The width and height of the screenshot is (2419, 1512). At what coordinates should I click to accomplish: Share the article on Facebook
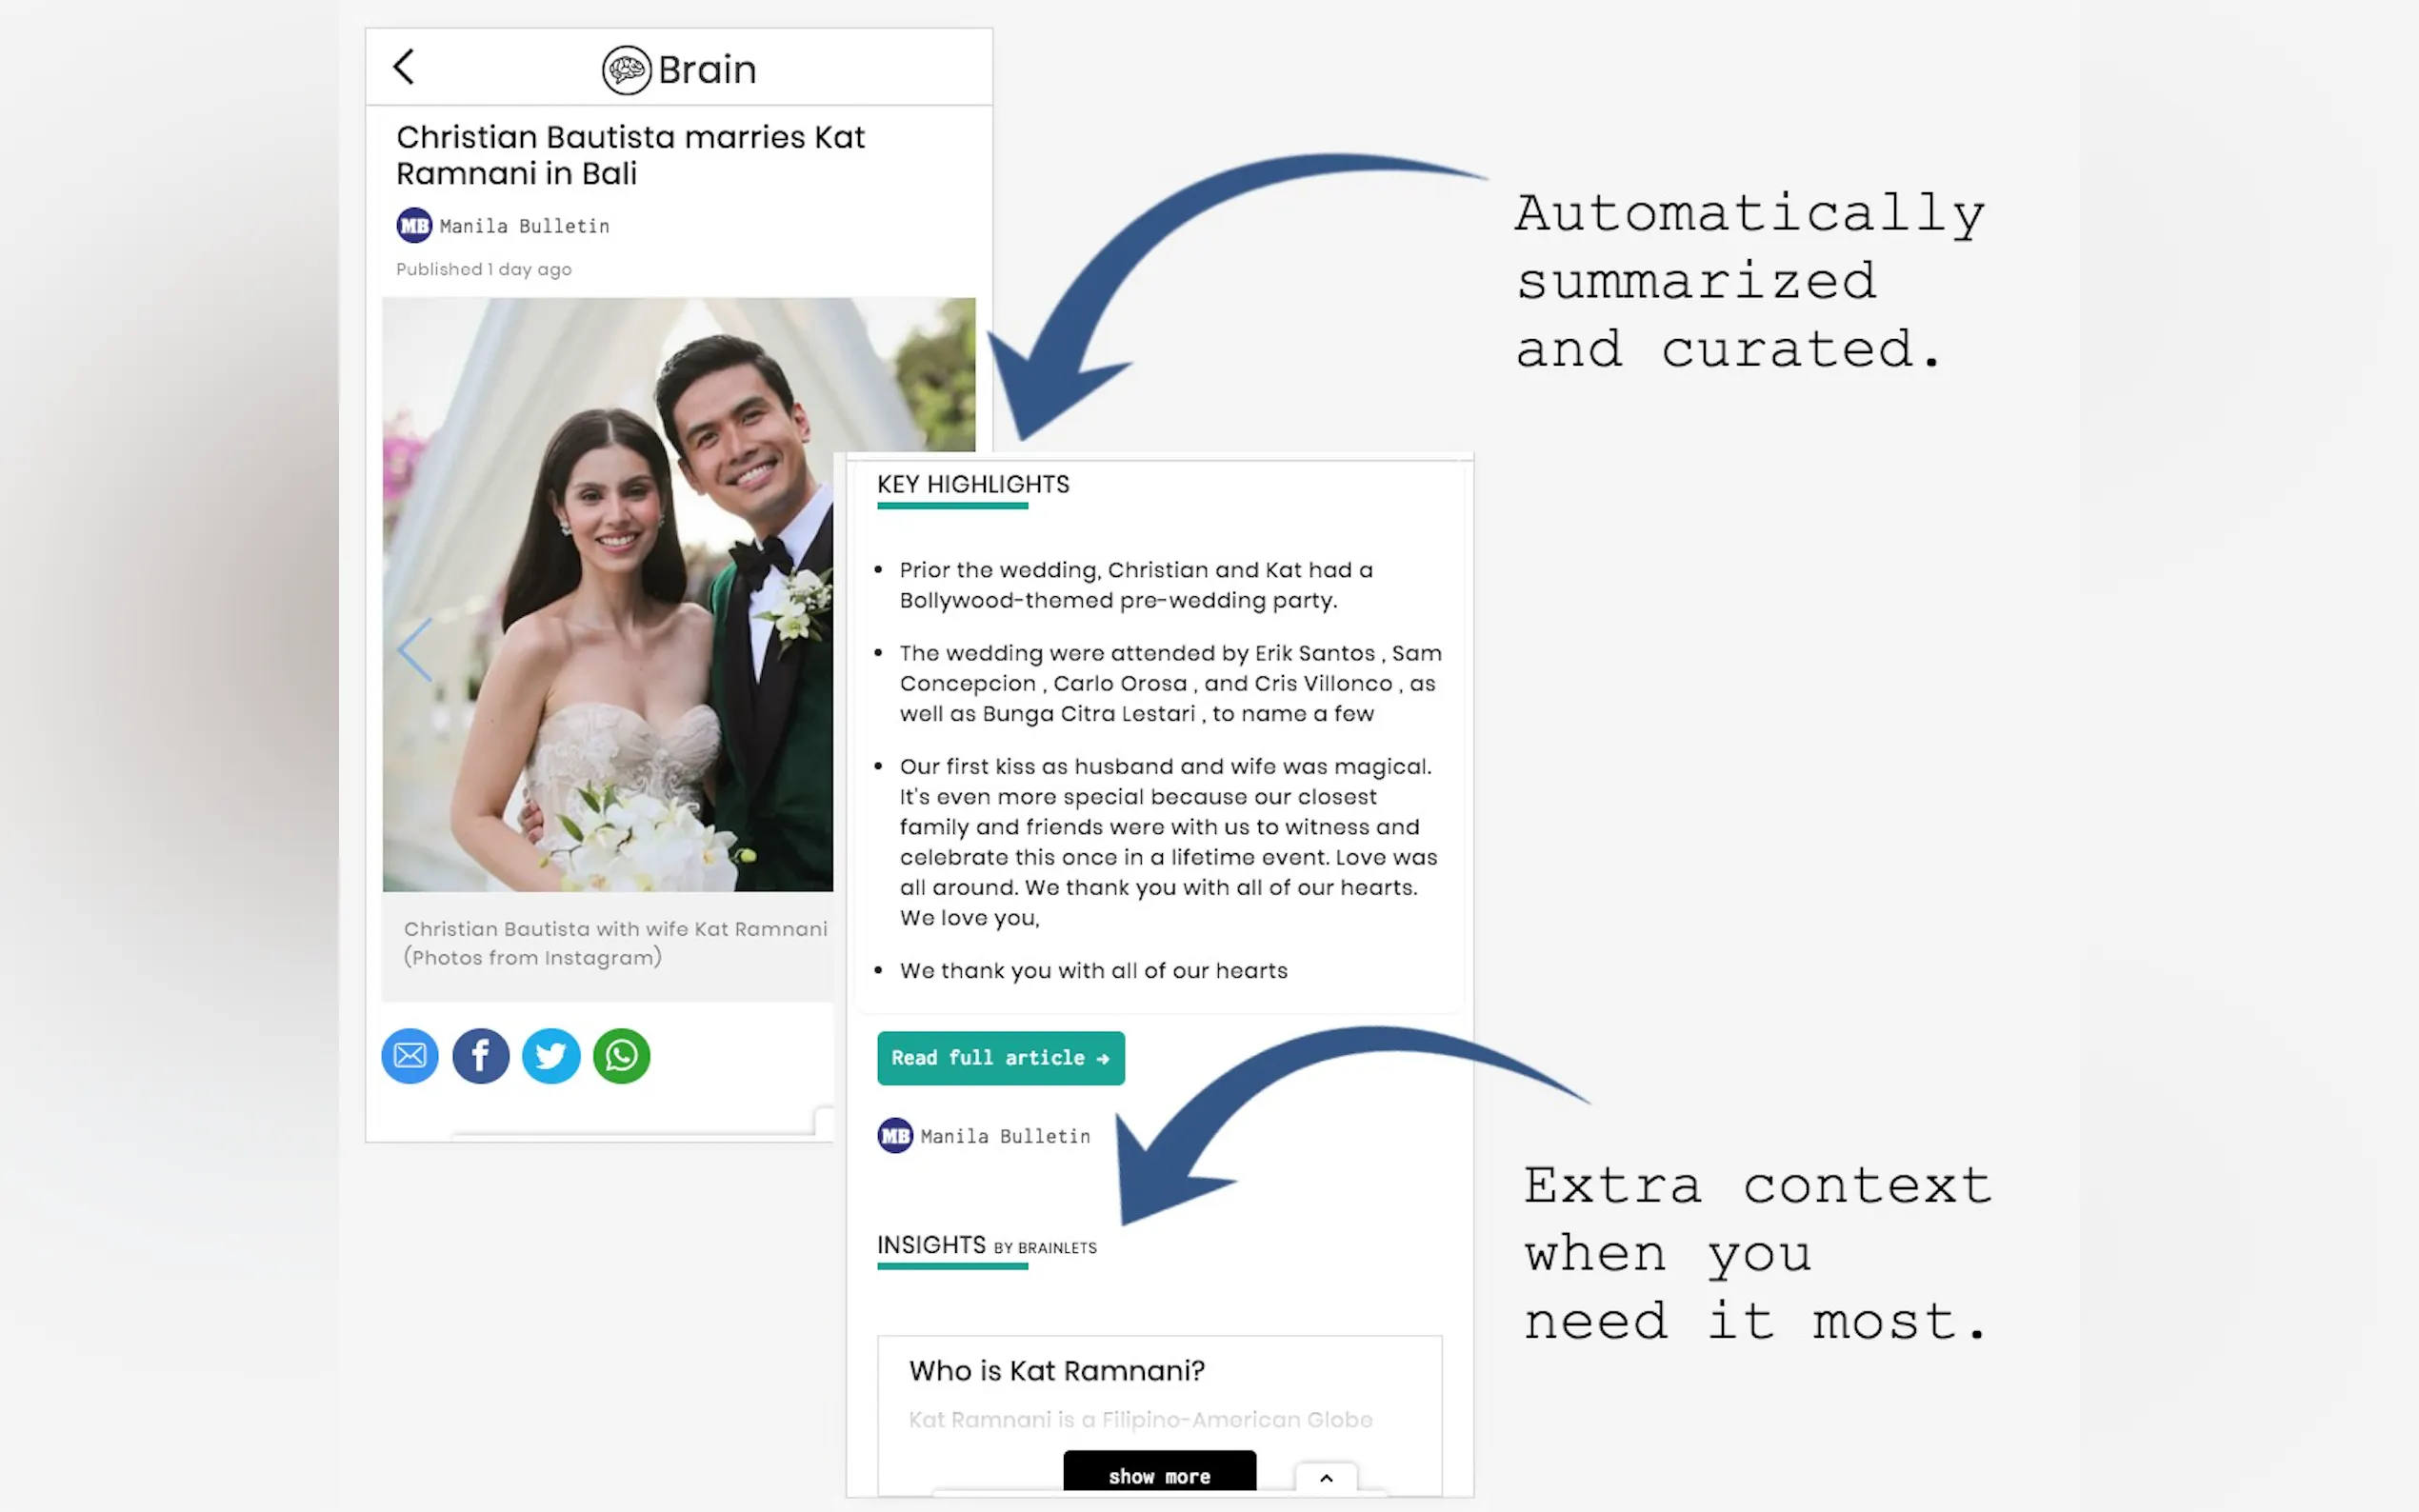[480, 1056]
